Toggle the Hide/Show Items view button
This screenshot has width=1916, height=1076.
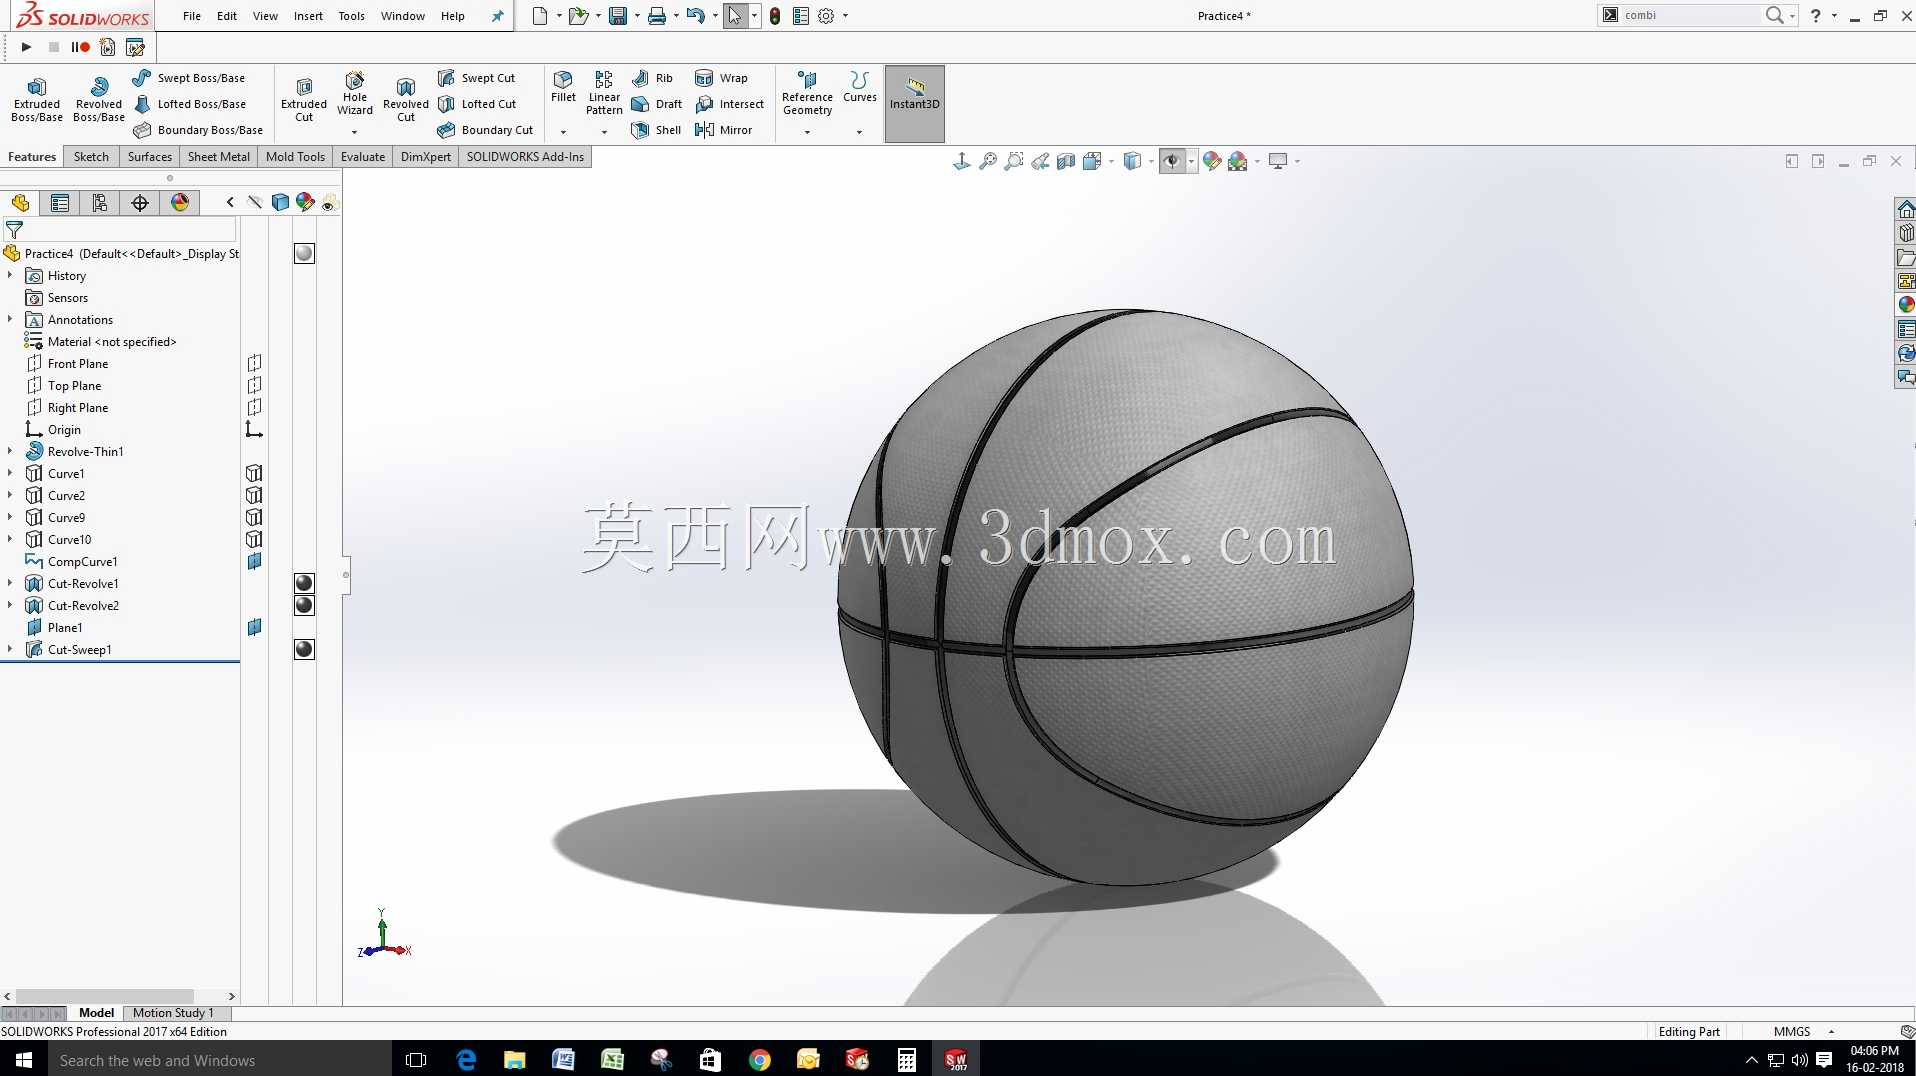[x=1172, y=161]
